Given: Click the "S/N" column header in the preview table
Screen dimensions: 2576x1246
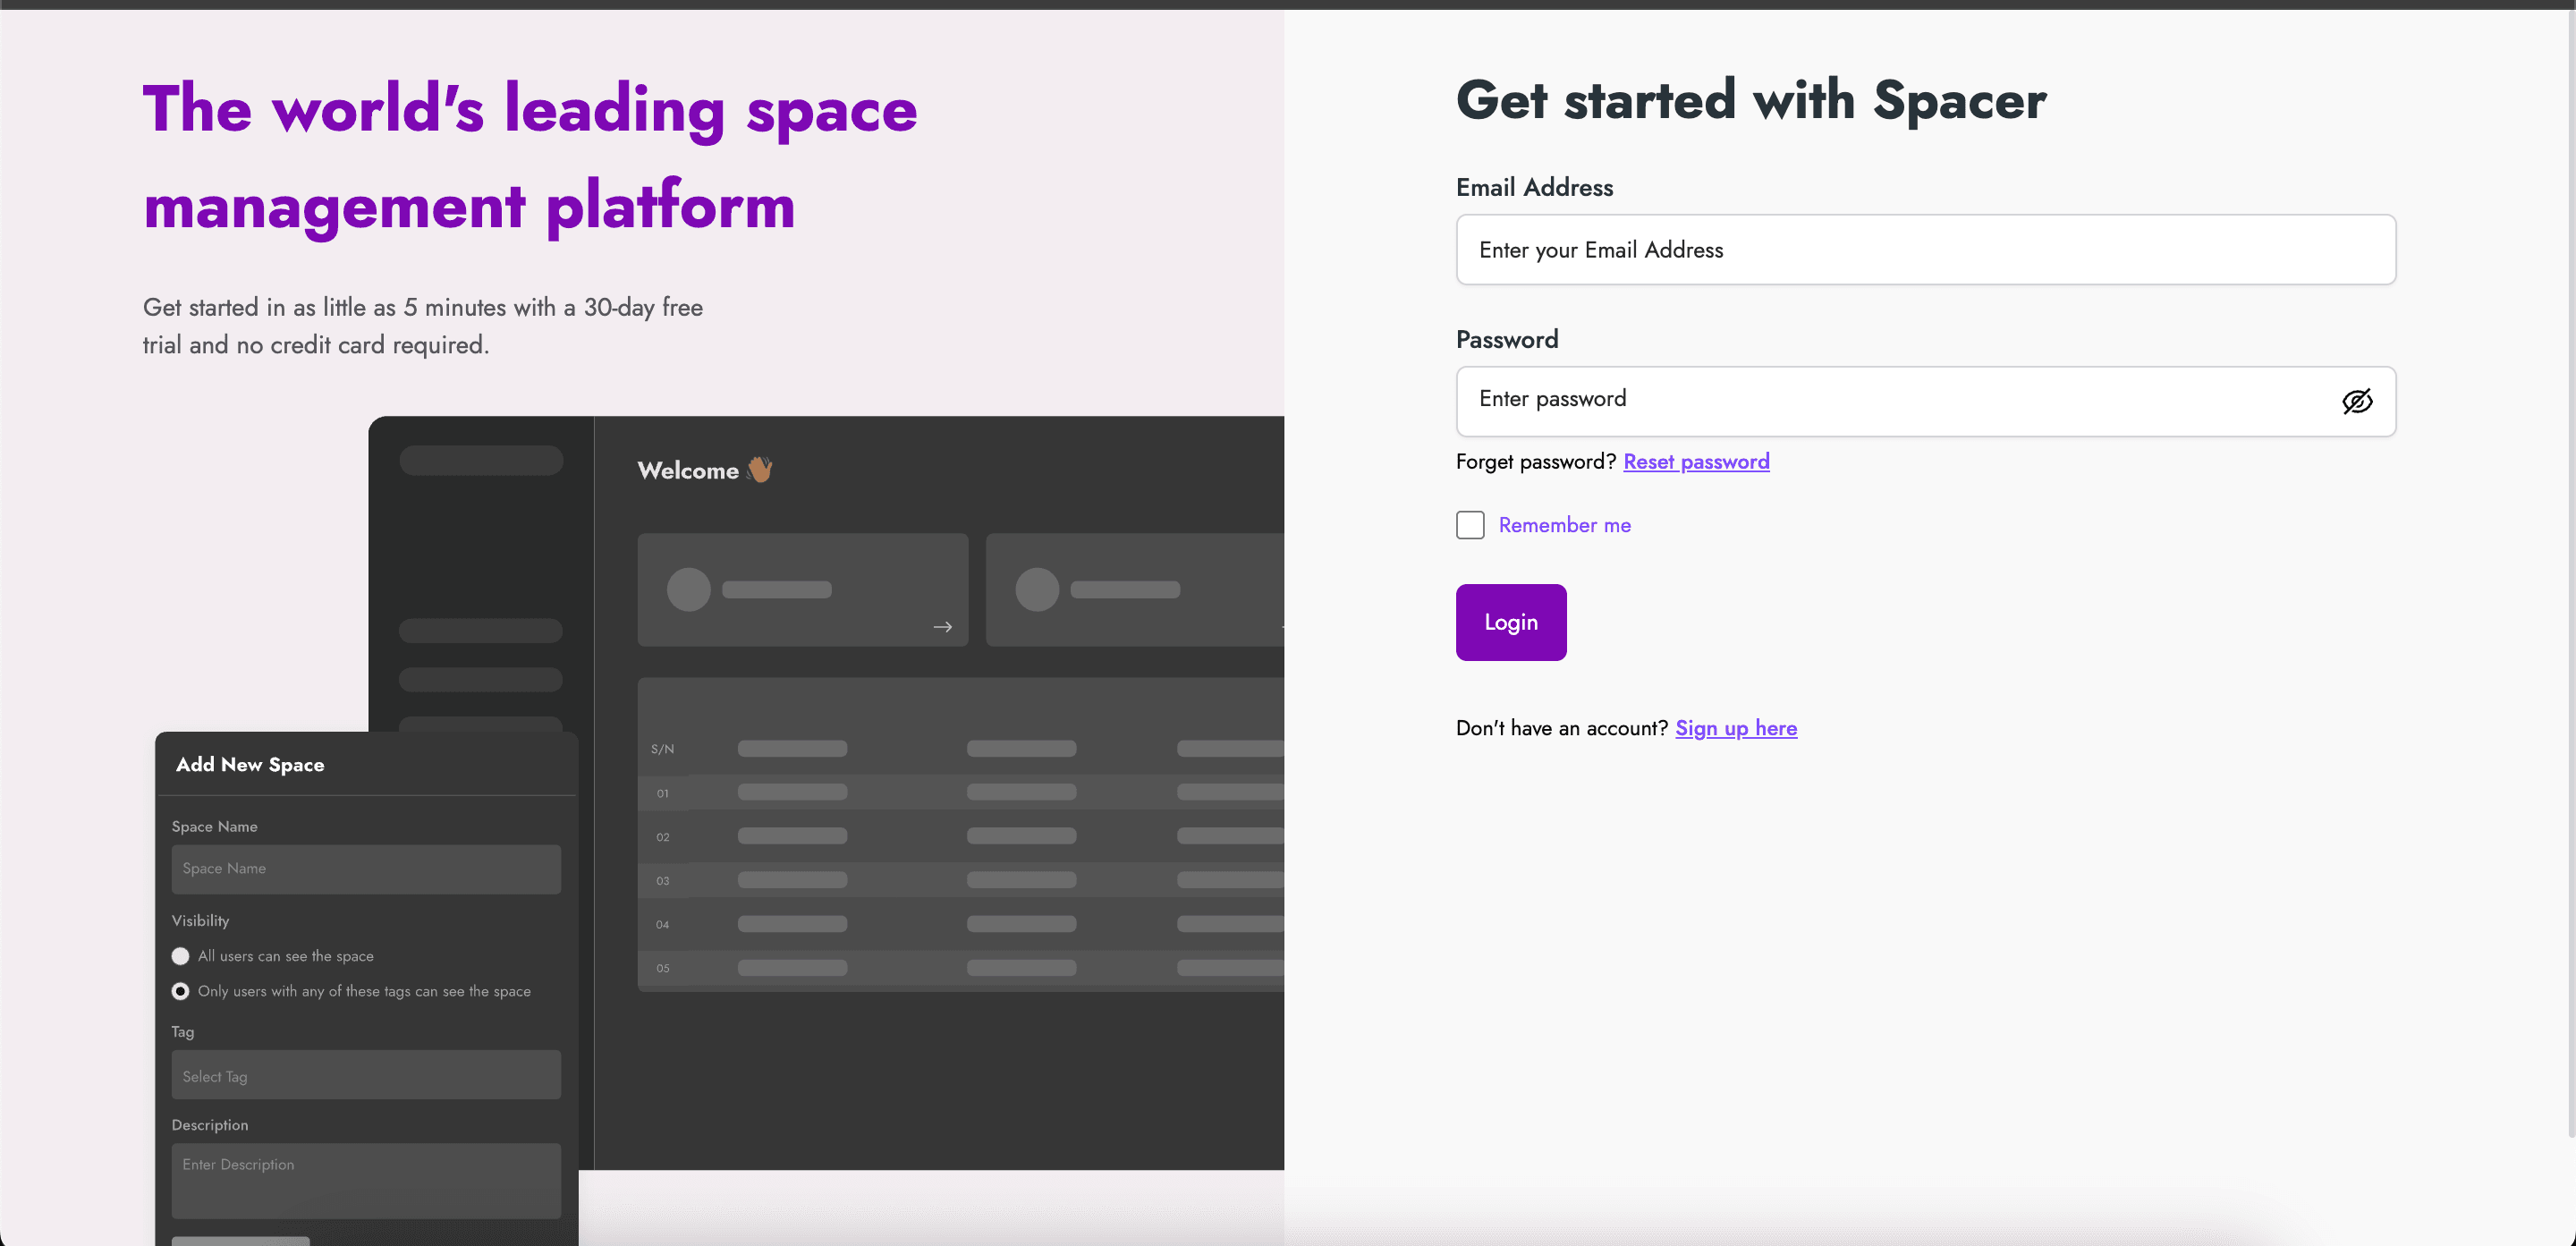Looking at the screenshot, I should pyautogui.click(x=662, y=749).
